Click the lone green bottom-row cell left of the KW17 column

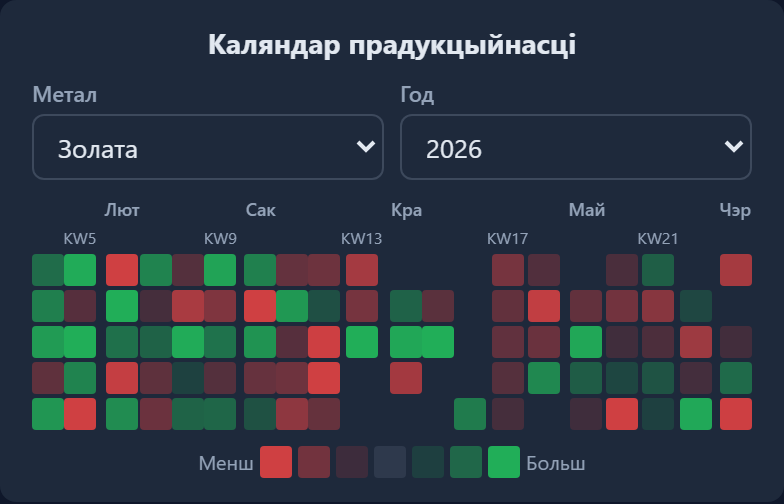470,414
